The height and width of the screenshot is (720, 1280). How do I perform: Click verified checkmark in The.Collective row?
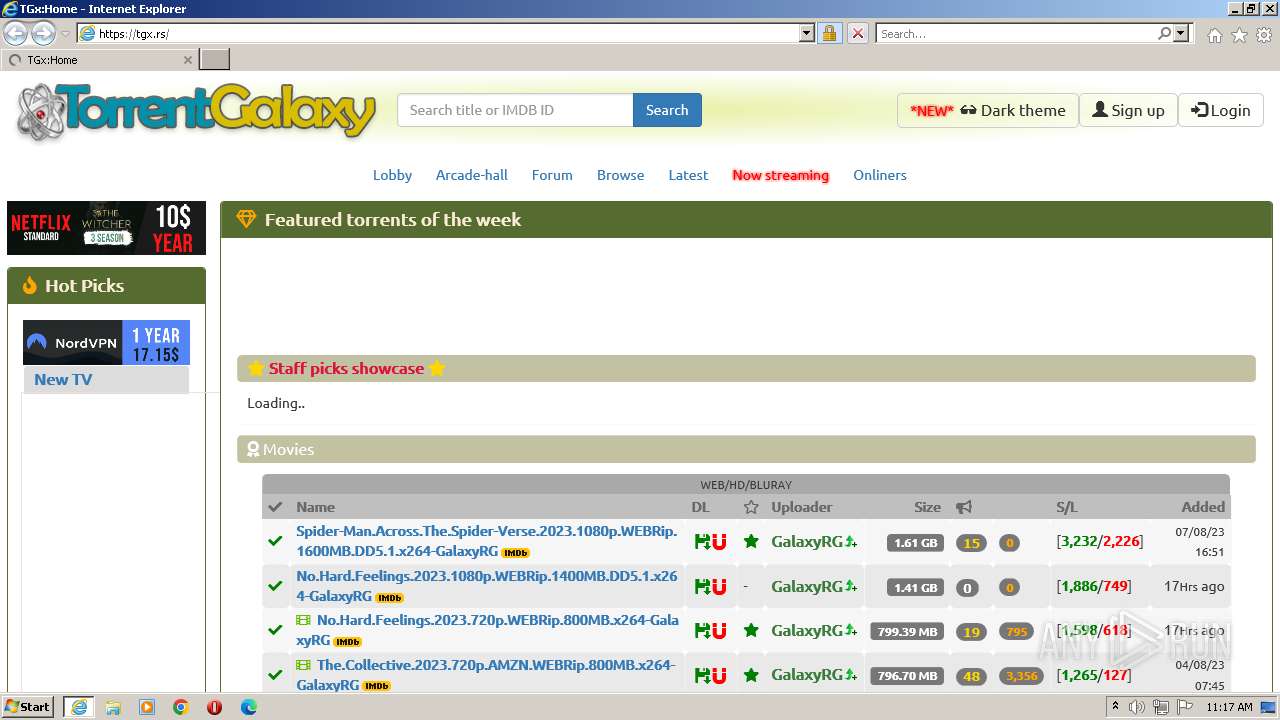click(x=275, y=676)
